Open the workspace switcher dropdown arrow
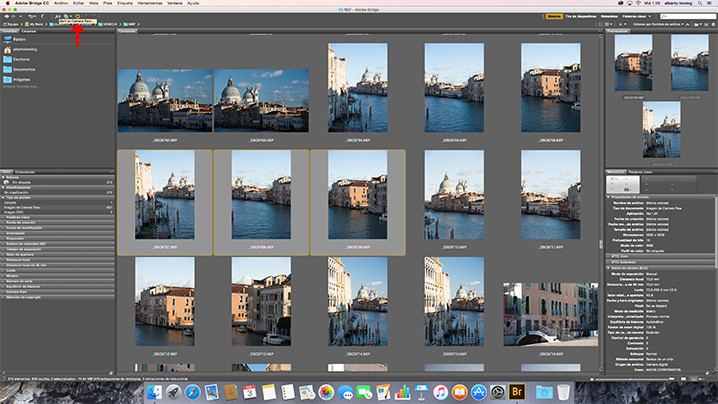Viewport: 718px width, 404px height. 650,16
